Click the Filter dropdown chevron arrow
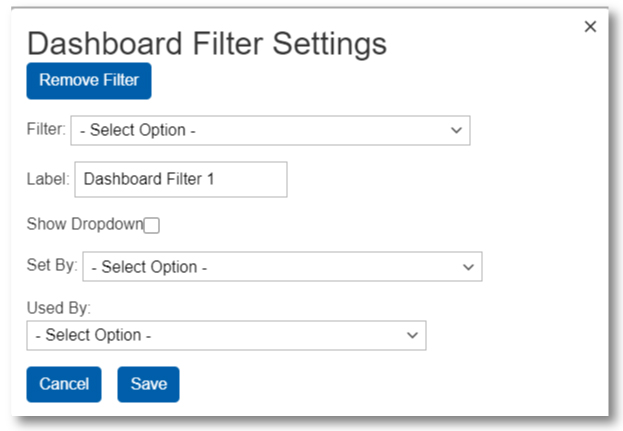The width and height of the screenshot is (623, 431). coord(456,130)
